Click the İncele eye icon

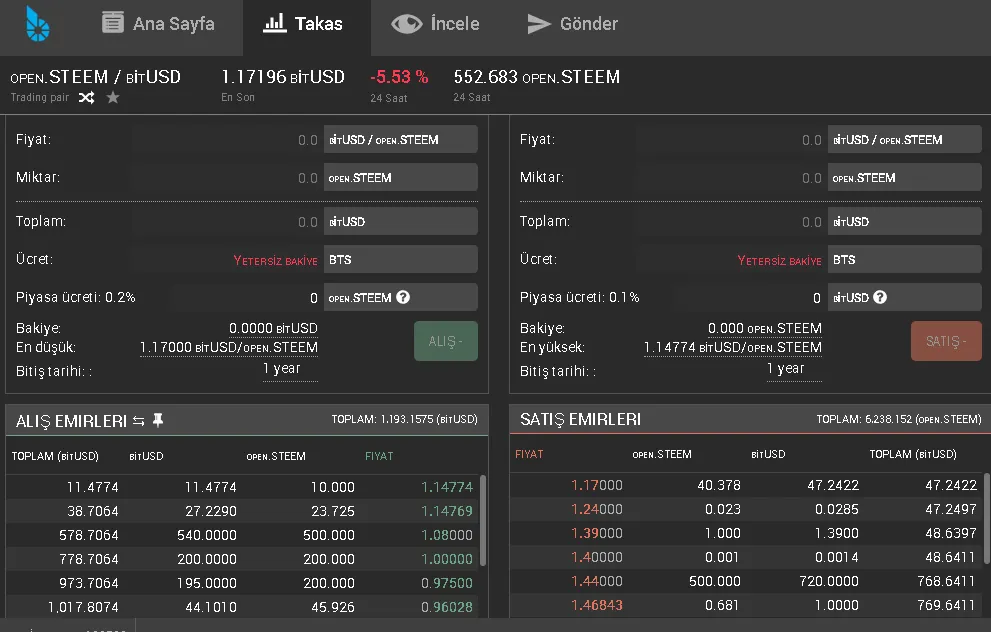coord(406,24)
